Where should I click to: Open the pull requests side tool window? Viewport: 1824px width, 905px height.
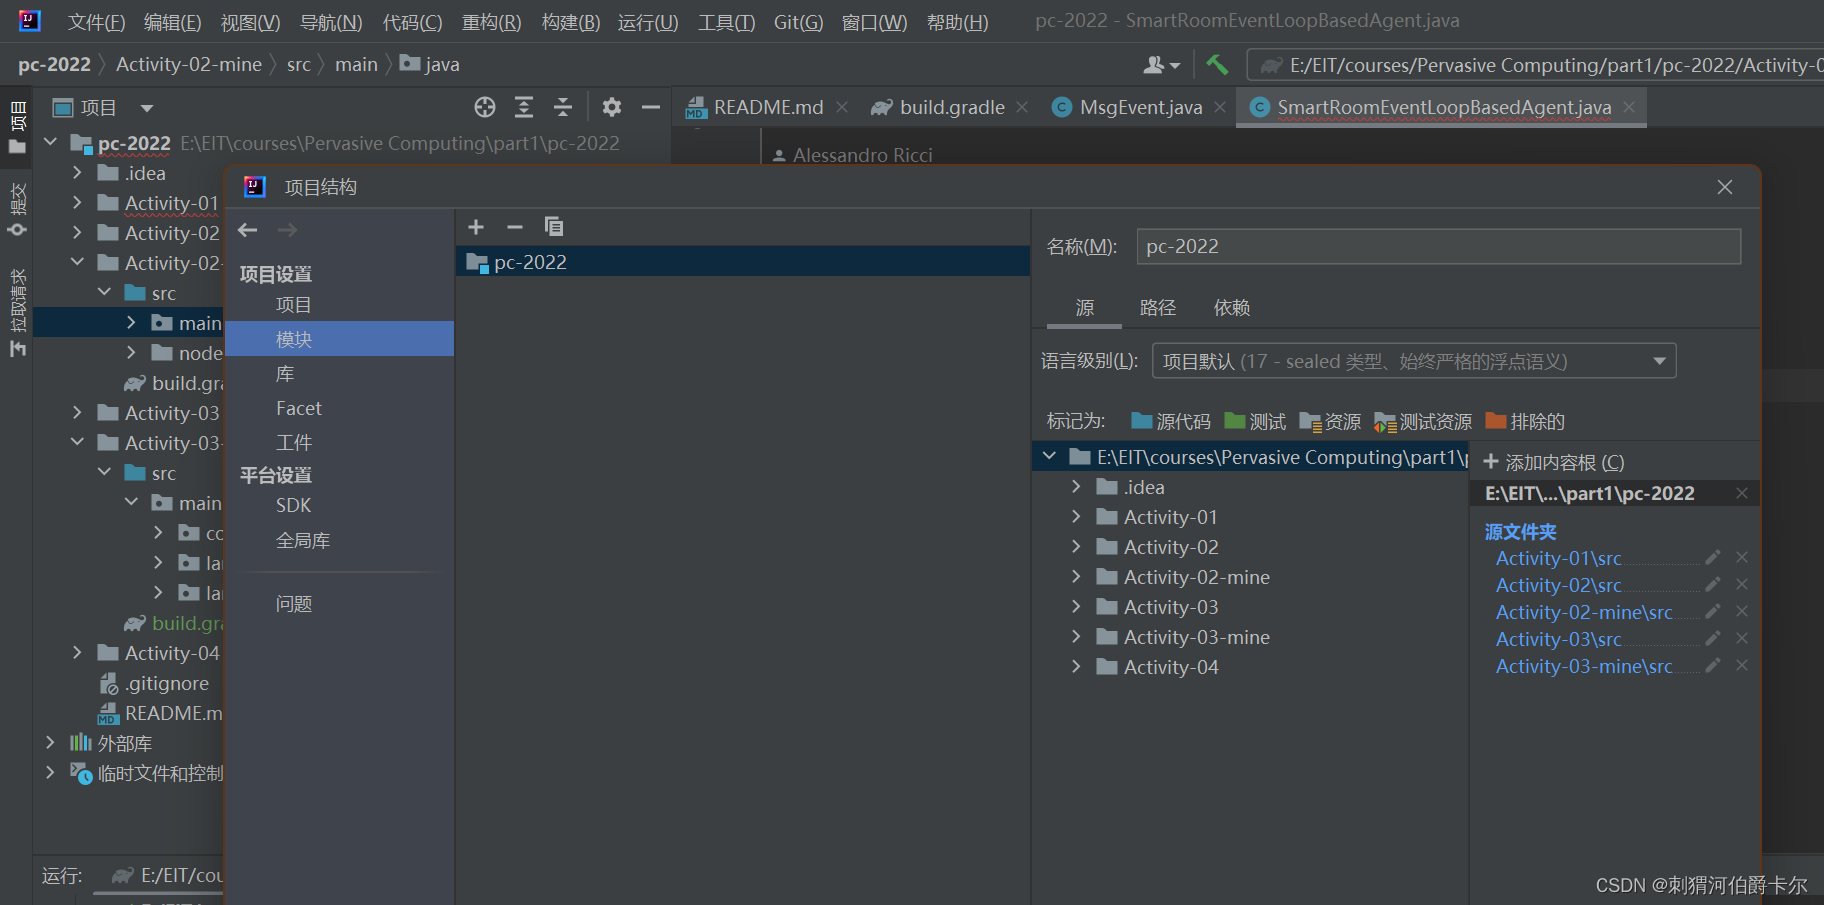click(x=17, y=312)
